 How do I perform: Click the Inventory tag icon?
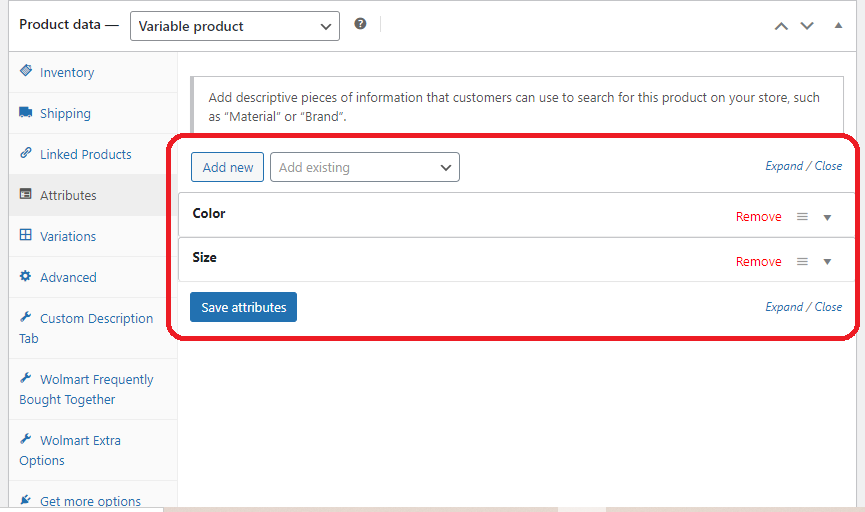tap(26, 72)
